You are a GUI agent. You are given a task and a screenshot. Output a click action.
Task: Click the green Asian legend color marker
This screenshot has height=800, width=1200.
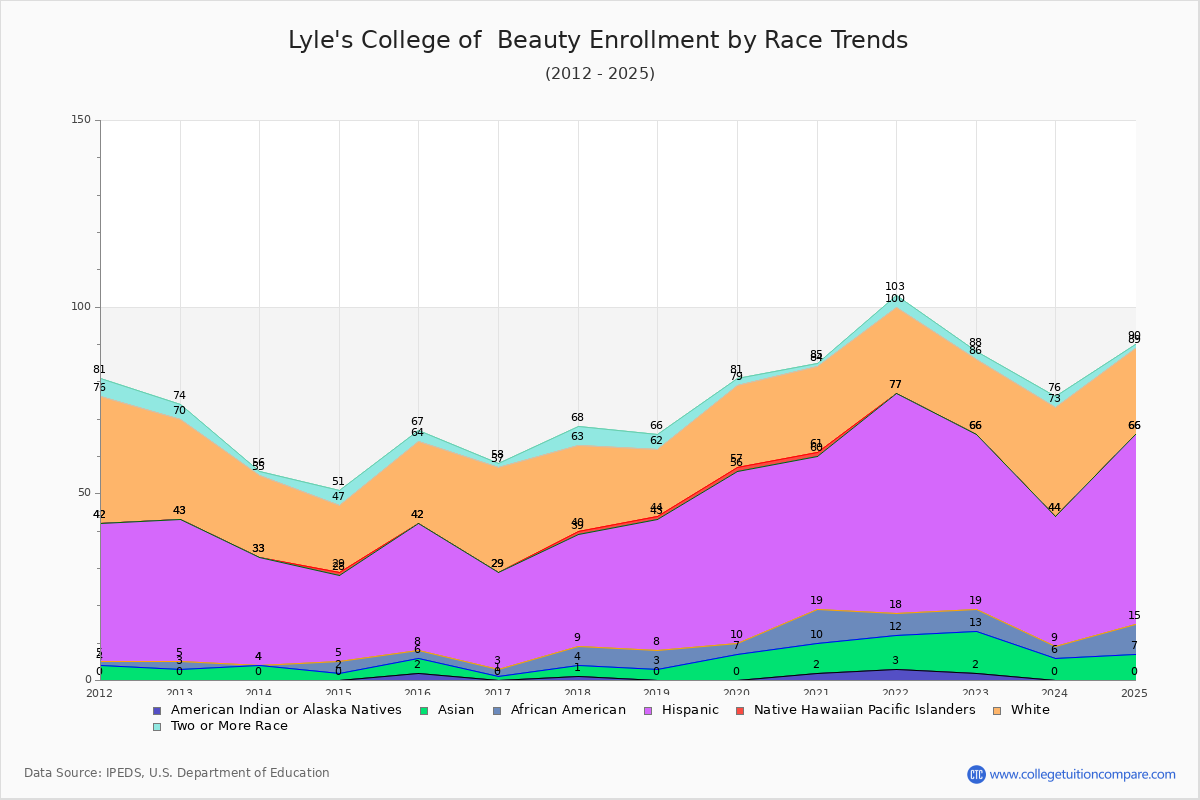click(423, 710)
